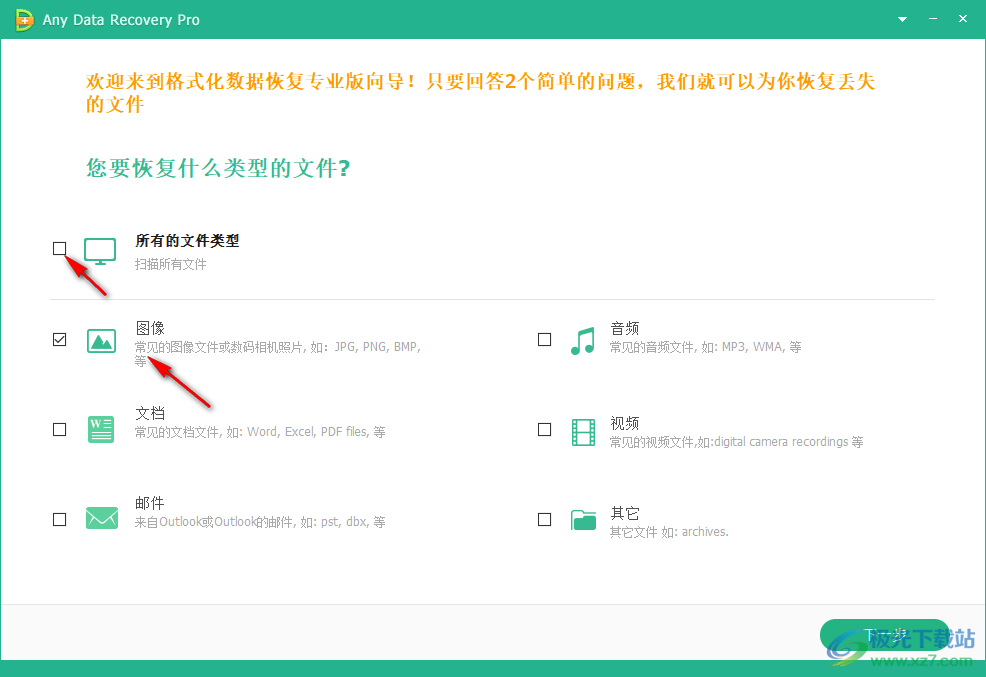Screen dimensions: 986x677
Task: Click the envelope mail icon
Action: [102, 519]
